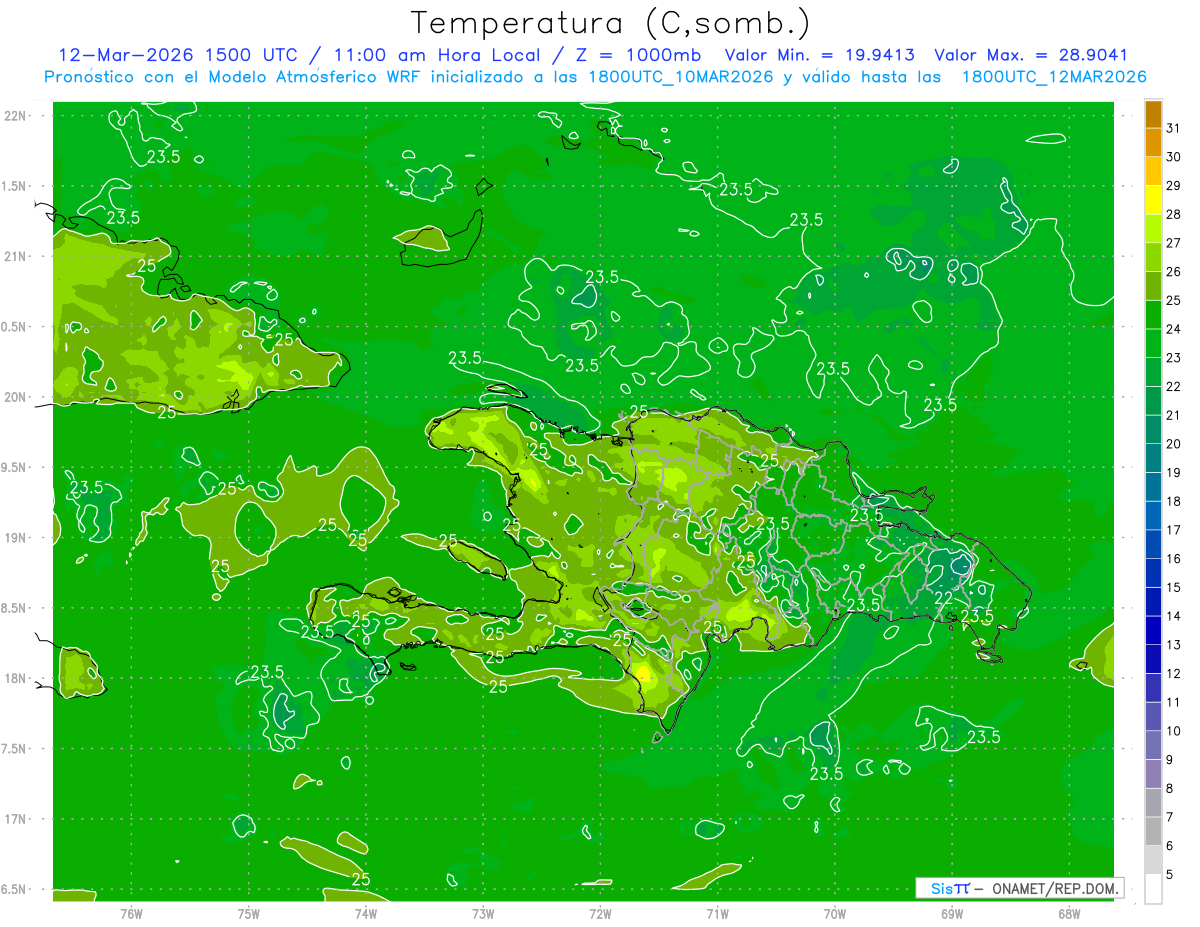Viewport: 1200px width, 927px height.
Task: Click the '21N' latitude axis label
Action: (x=14, y=256)
